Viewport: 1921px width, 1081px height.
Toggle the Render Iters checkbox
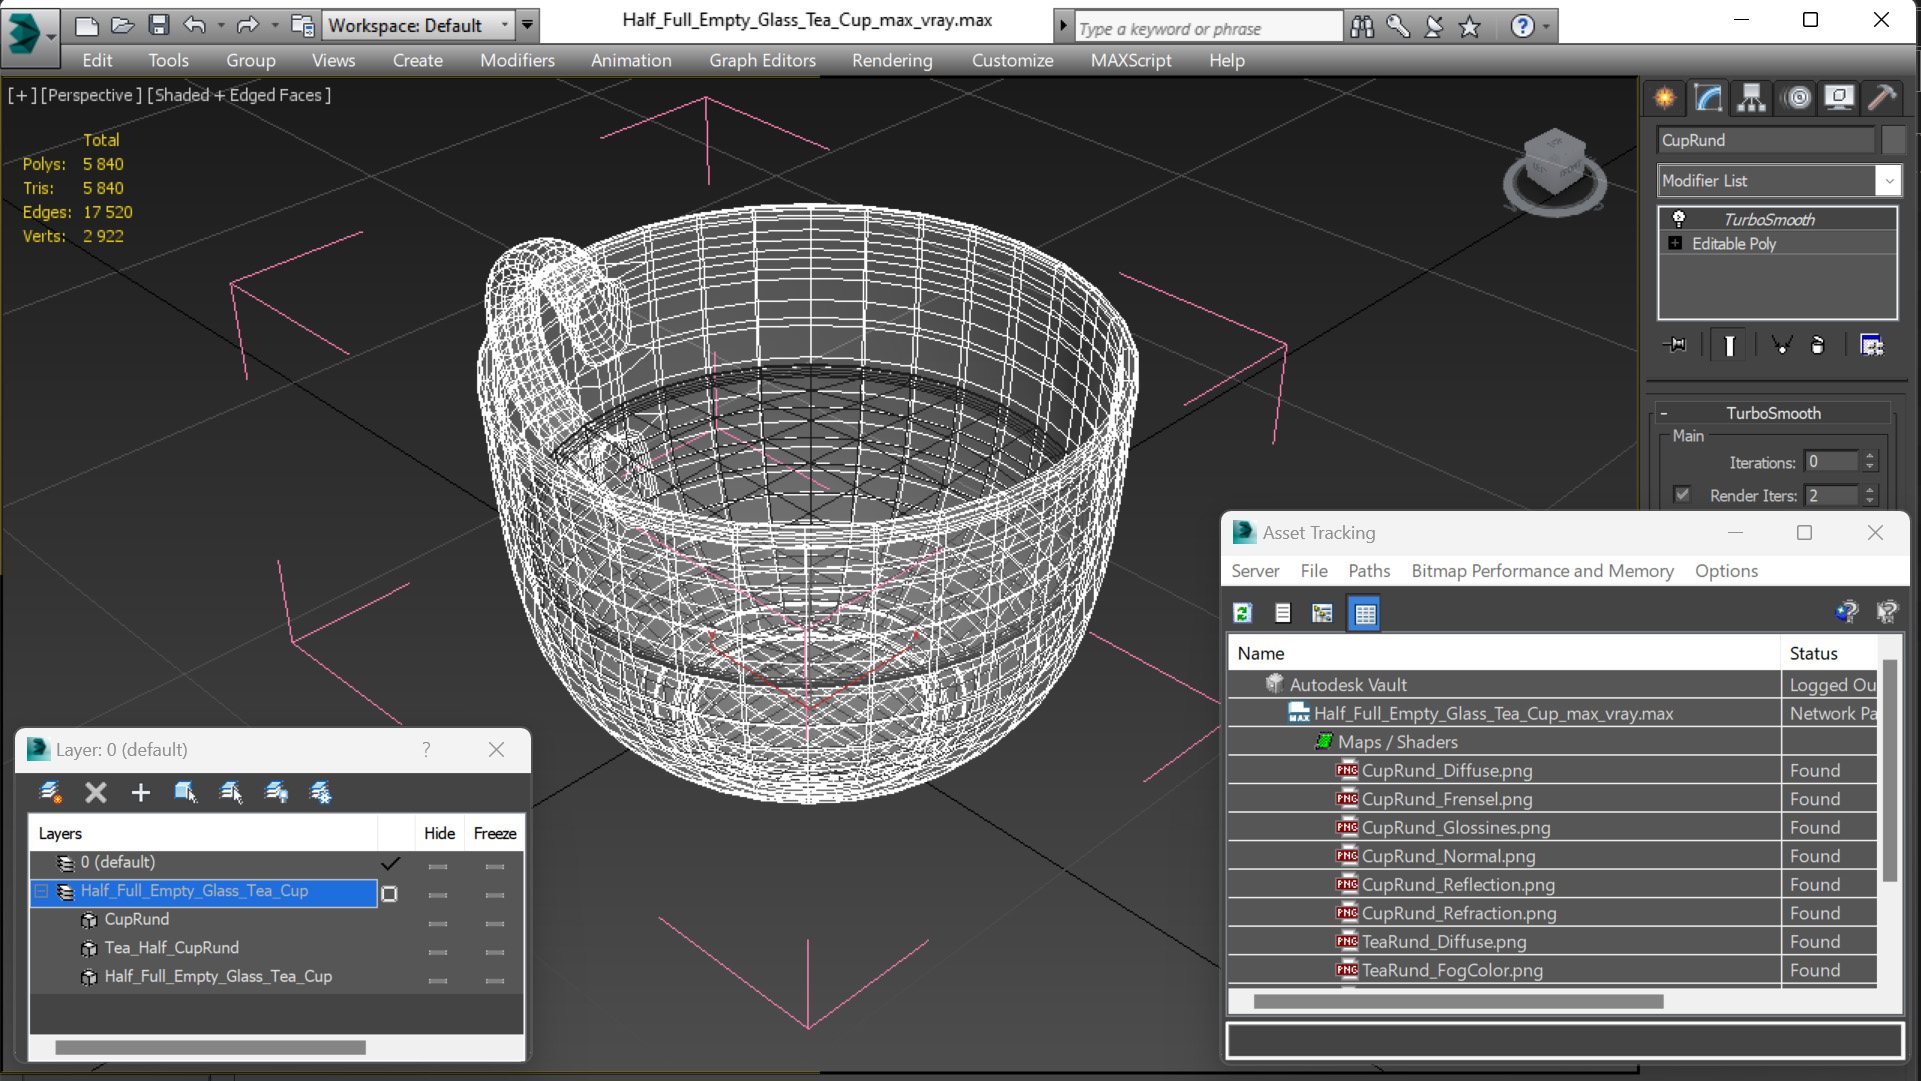pos(1682,495)
